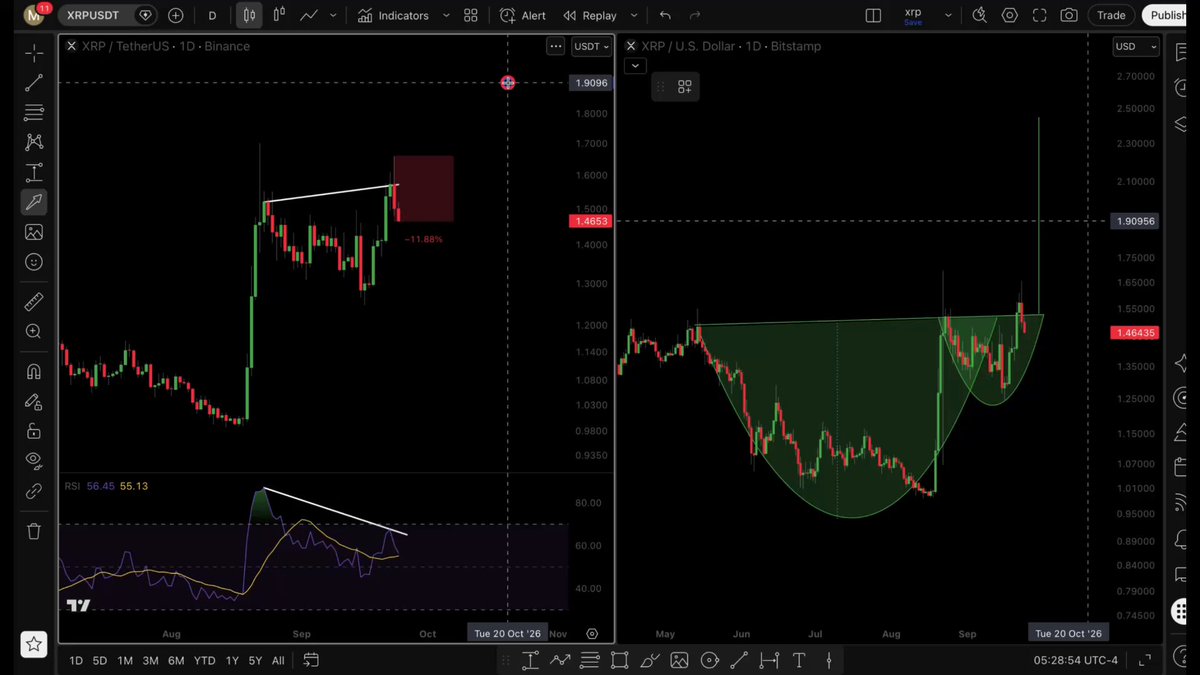Select the 1M time range
Screen dimensions: 1200x675
[x=125, y=660]
